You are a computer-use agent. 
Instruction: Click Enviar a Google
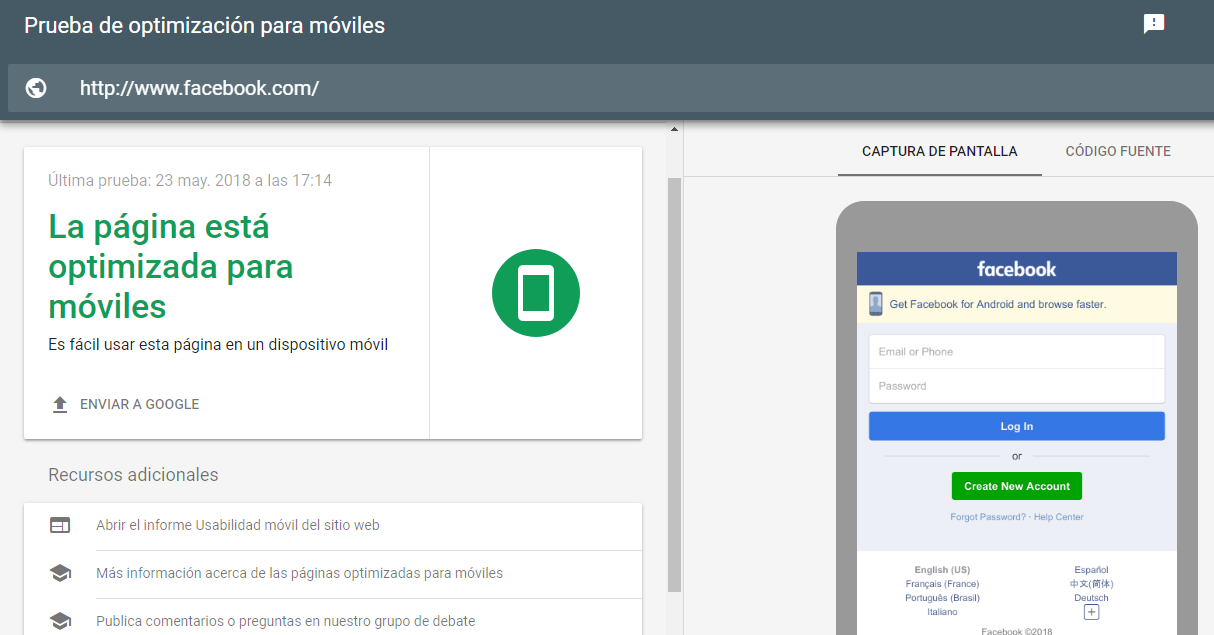coord(139,404)
